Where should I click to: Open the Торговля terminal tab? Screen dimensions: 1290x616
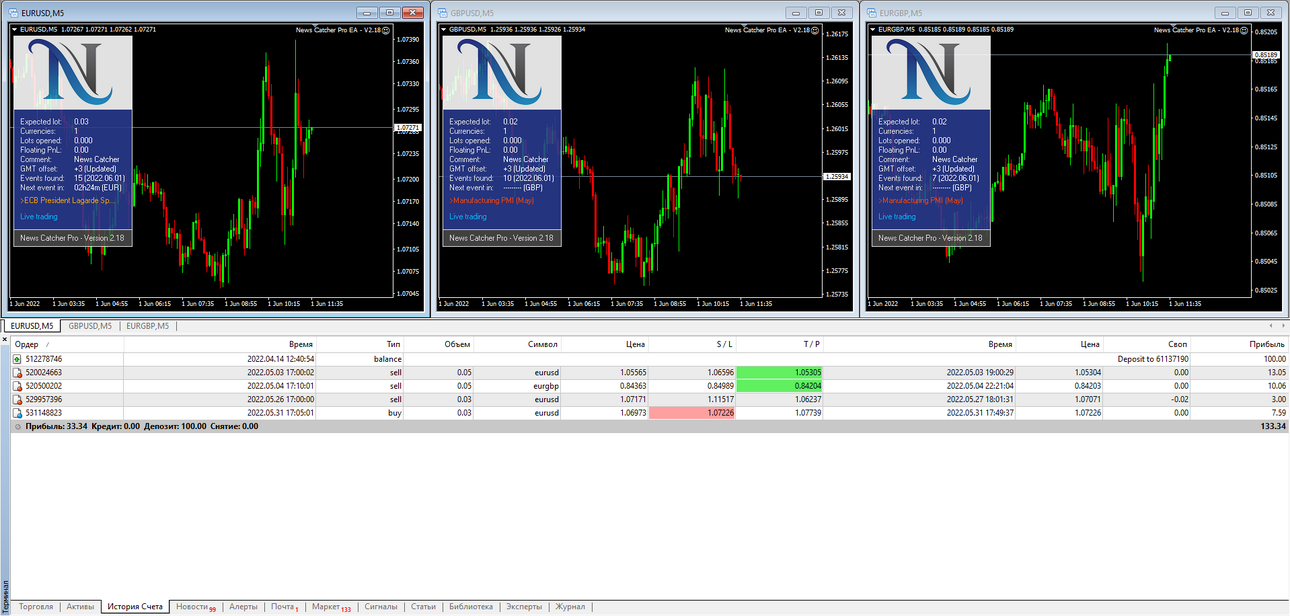tap(36, 606)
